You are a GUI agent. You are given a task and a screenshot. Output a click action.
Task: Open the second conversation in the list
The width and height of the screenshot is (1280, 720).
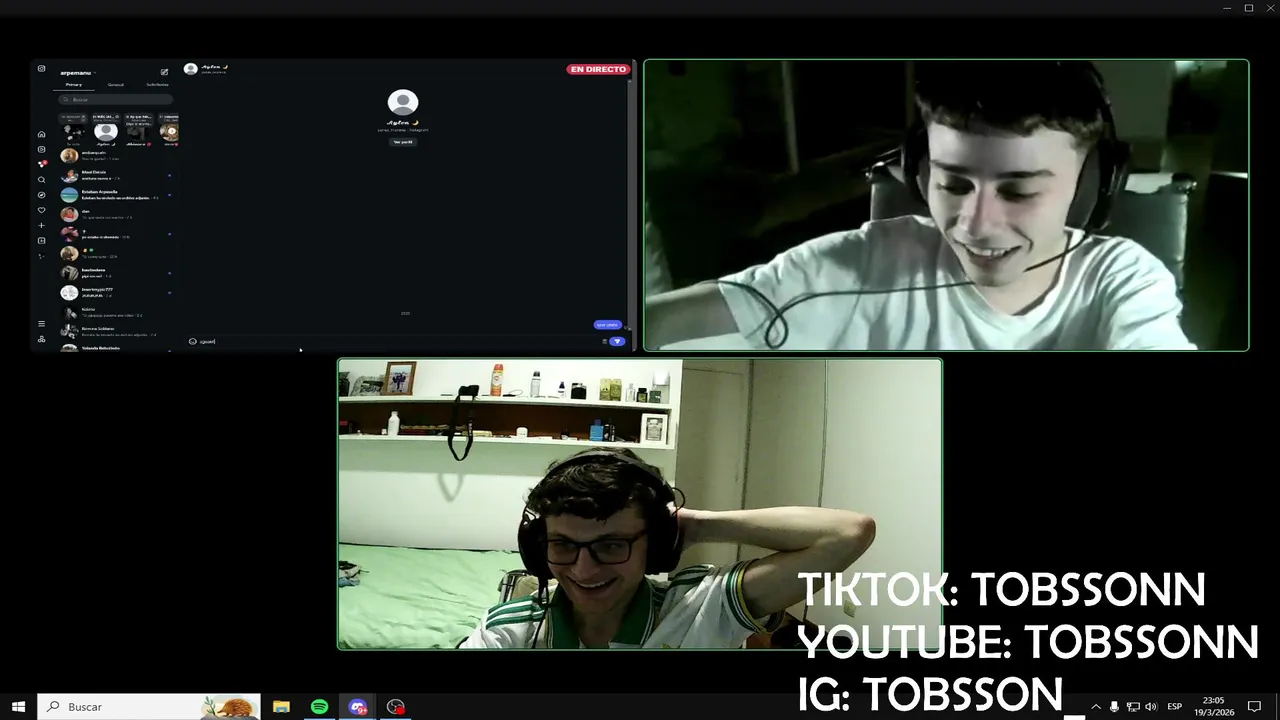click(x=118, y=176)
